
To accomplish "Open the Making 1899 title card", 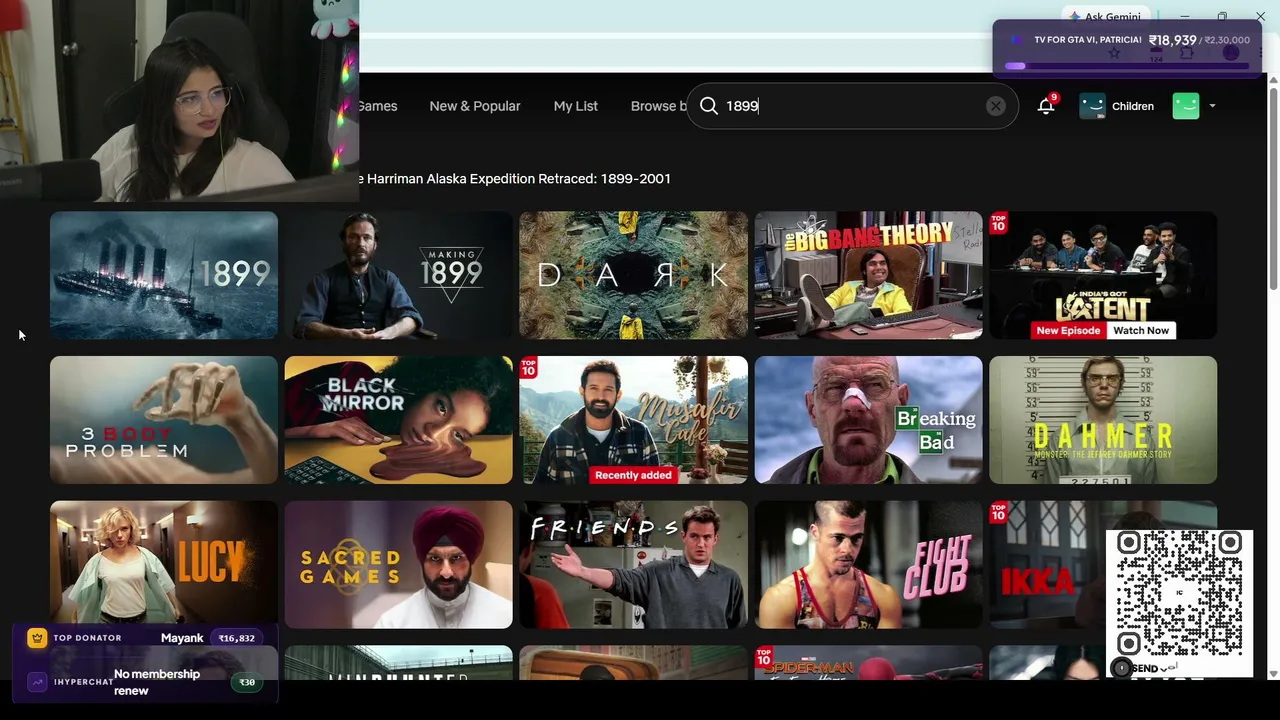I will pos(399,275).
